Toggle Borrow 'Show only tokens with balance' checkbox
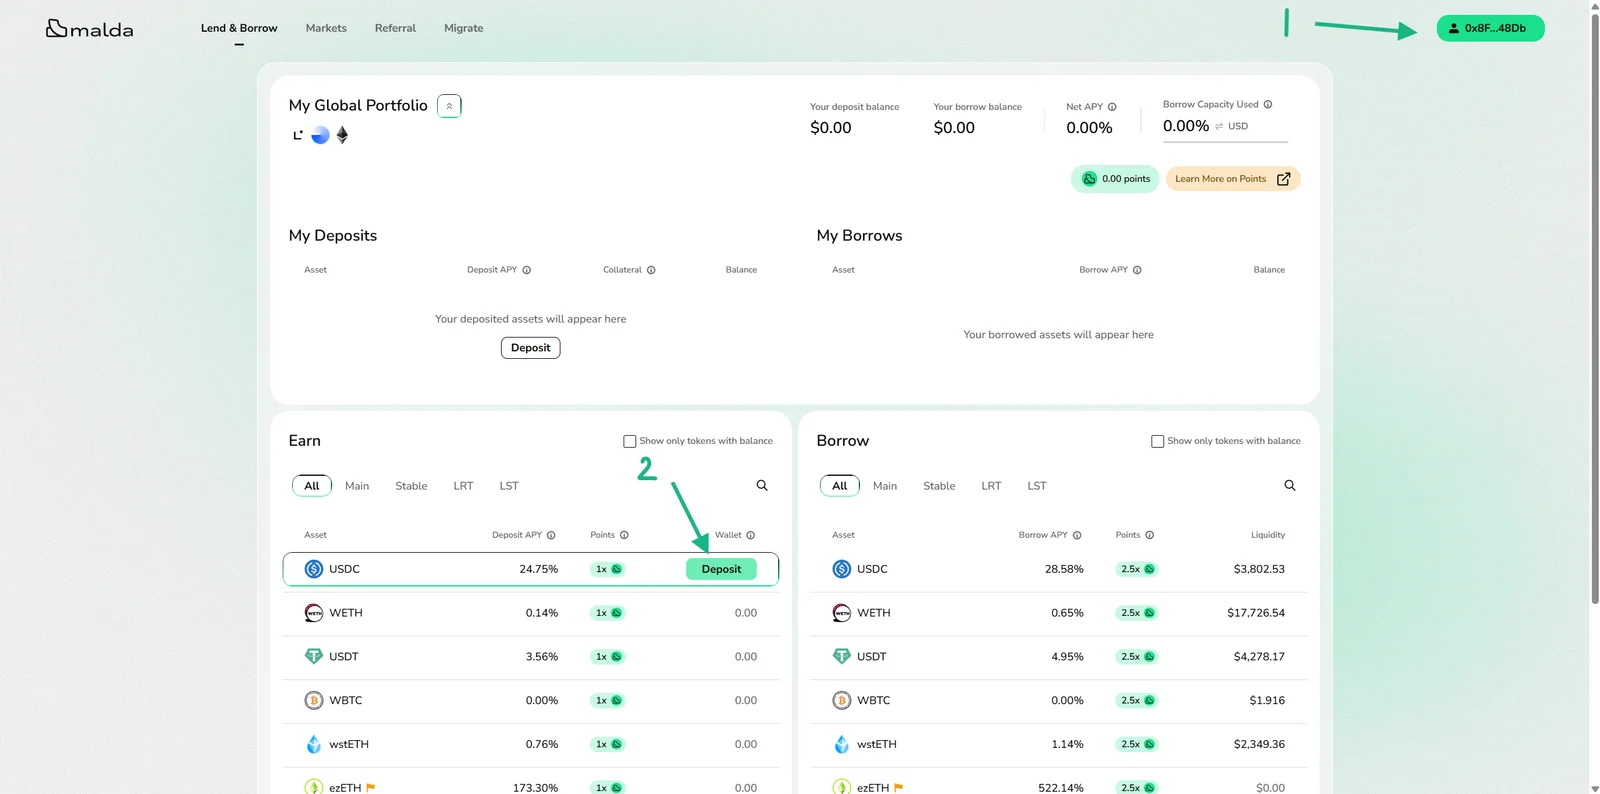This screenshot has width=1600, height=794. [1158, 441]
